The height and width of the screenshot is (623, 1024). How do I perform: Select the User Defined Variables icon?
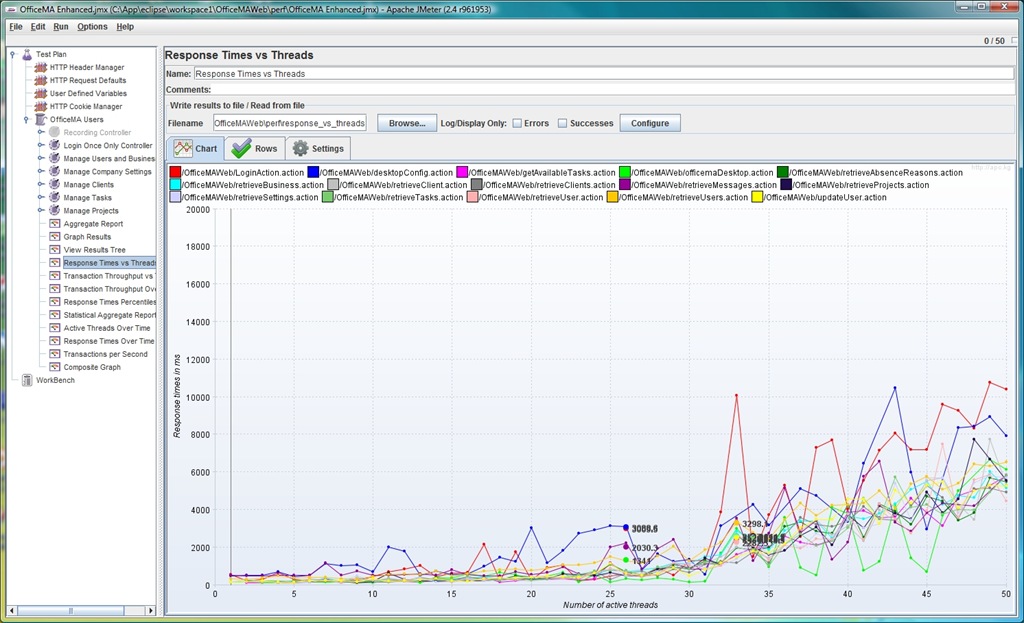coord(40,93)
